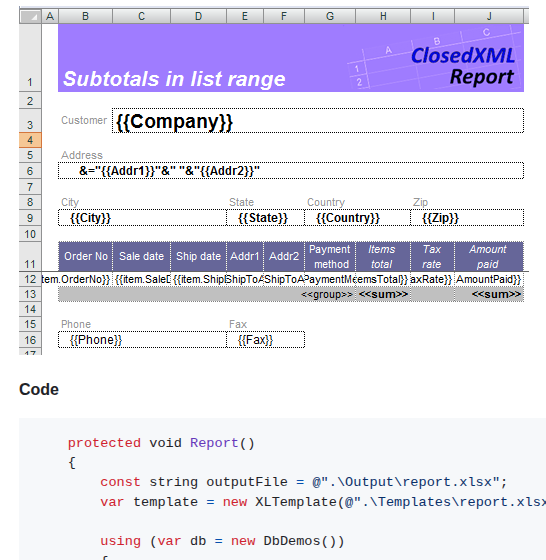Image resolution: width=546 pixels, height=560 pixels.
Task: Click the 'Tax rate' table header
Action: [x=432, y=256]
